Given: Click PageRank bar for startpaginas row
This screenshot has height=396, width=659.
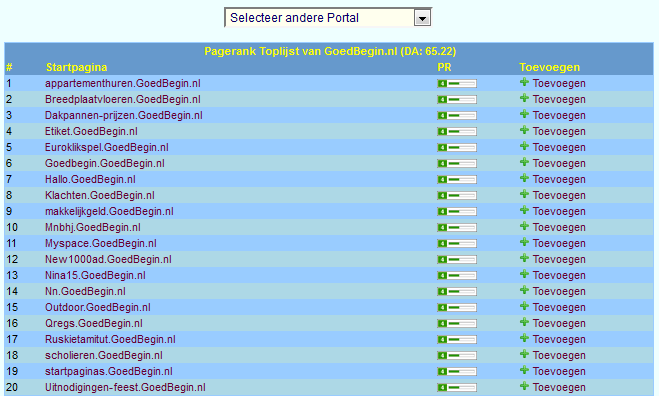Looking at the screenshot, I should [457, 371].
